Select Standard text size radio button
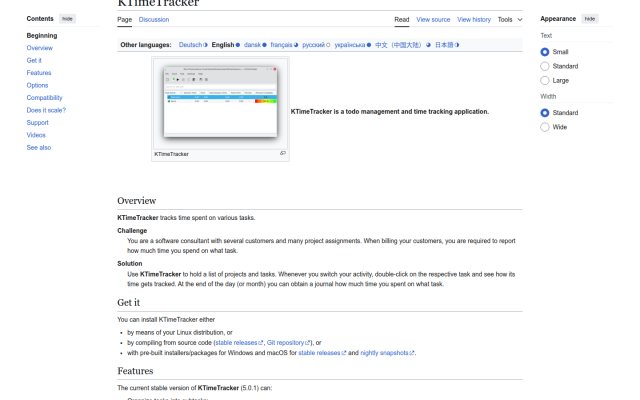 [544, 66]
